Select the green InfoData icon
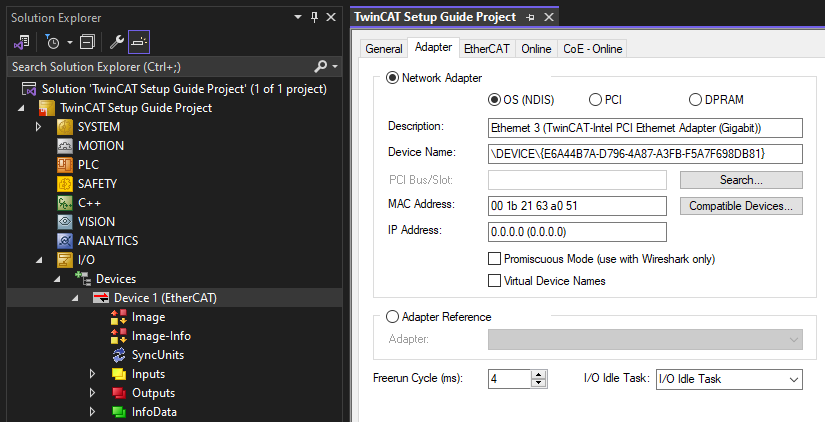This screenshot has height=422, width=825. [119, 412]
